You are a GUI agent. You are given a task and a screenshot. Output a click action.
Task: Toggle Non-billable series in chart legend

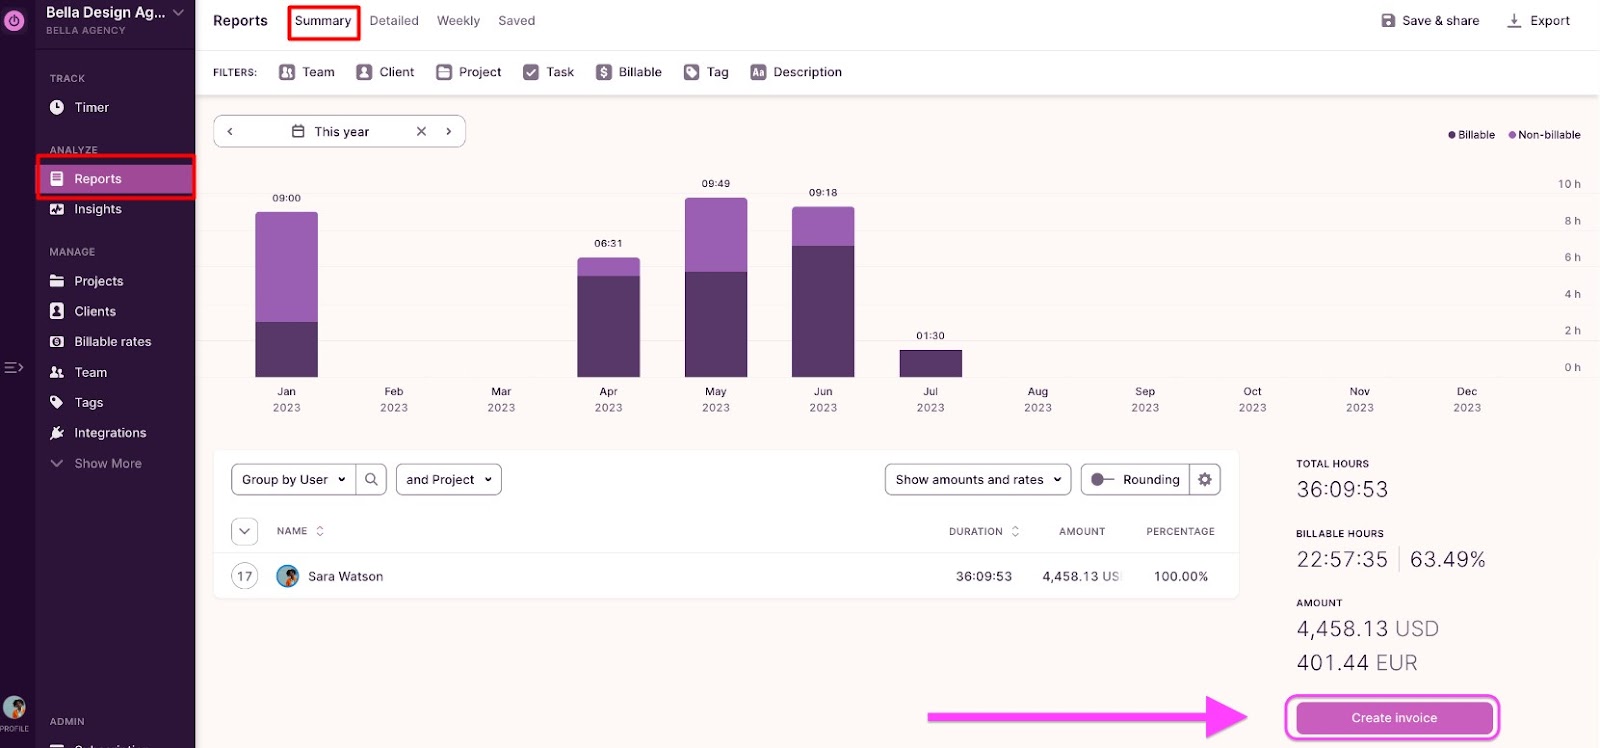(1544, 135)
